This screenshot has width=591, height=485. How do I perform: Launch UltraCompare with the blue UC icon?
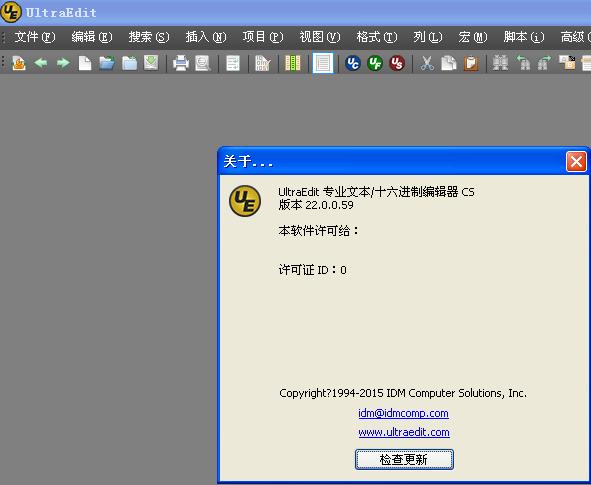353,63
